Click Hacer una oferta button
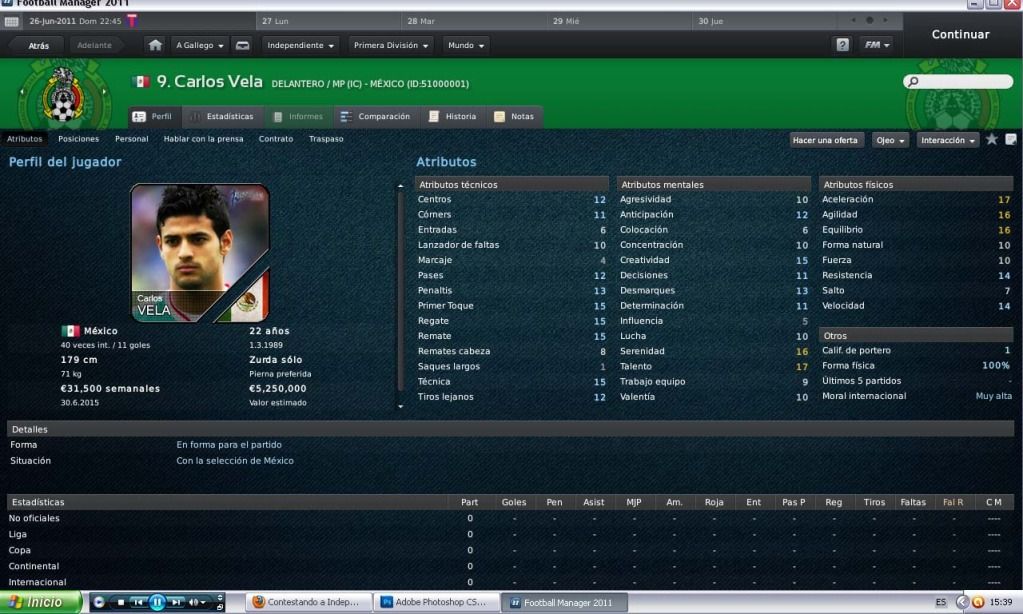1023x614 pixels. (x=825, y=140)
